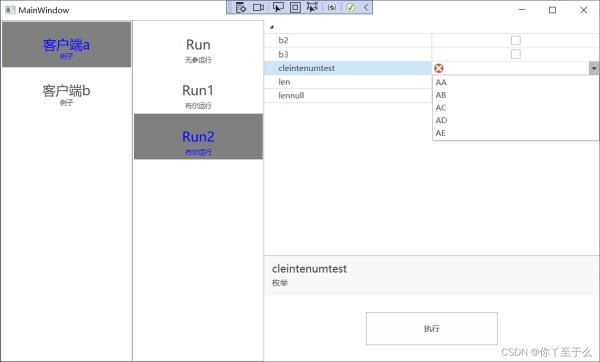
Task: Toggle the b3 checkbox
Action: (516, 54)
